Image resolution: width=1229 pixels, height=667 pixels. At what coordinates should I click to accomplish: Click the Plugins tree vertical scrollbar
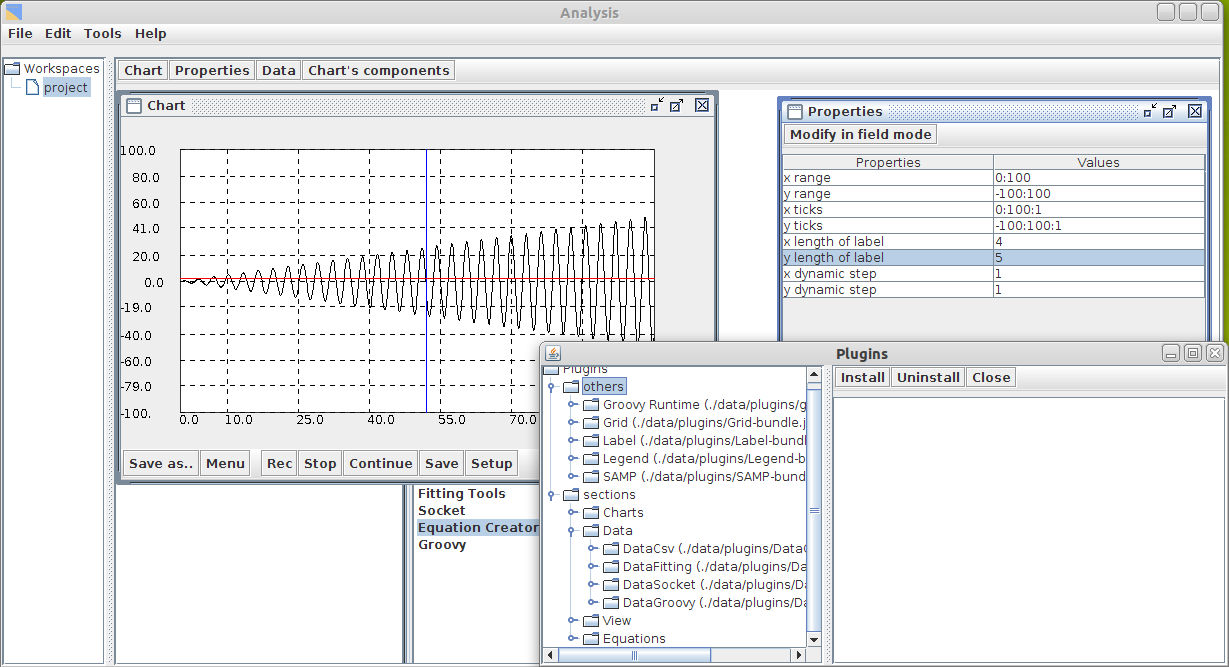[x=814, y=509]
